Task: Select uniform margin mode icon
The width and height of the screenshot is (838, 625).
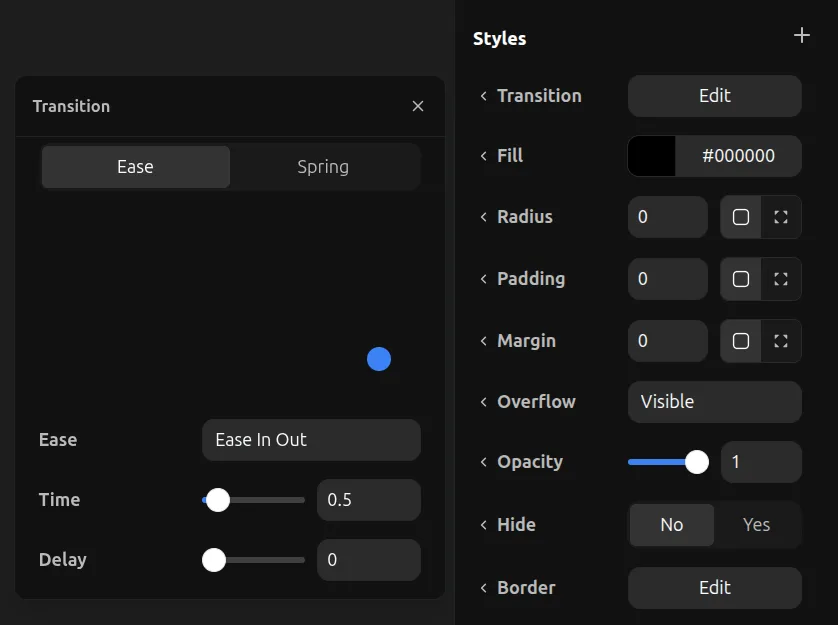Action: pyautogui.click(x=741, y=341)
